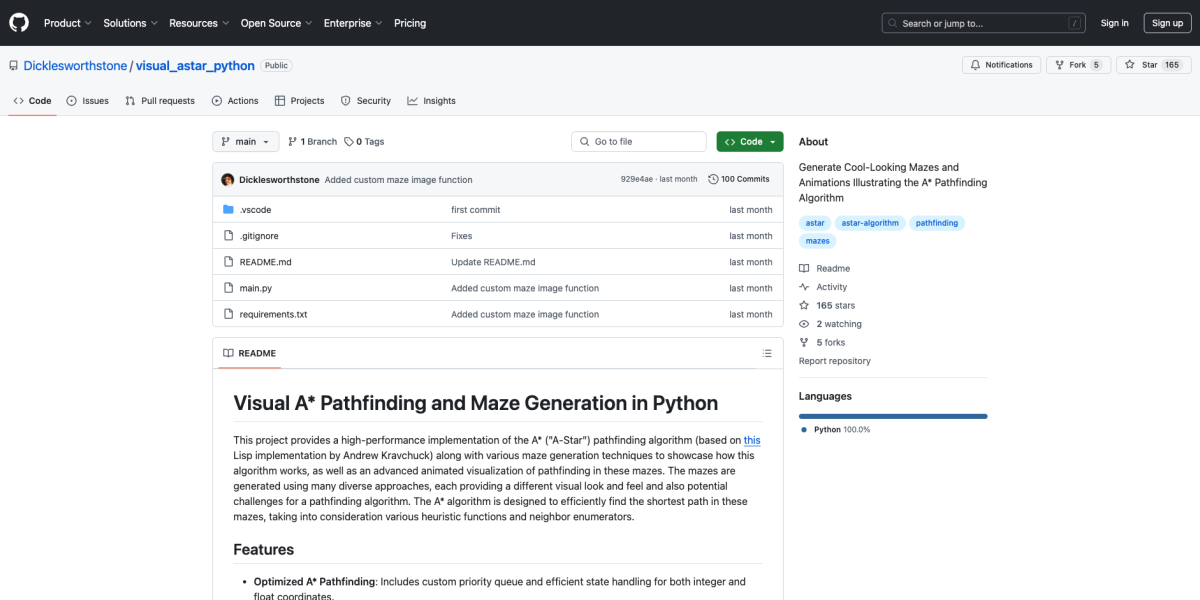
Task: Expand the main branch selector
Action: coord(245,142)
